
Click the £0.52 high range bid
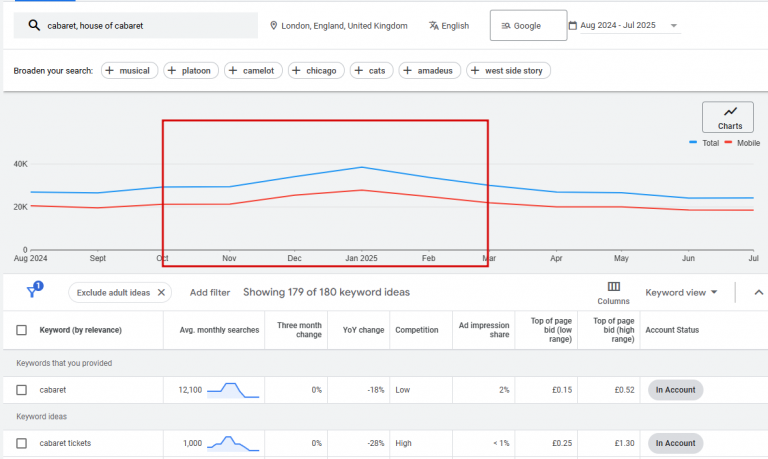624,390
